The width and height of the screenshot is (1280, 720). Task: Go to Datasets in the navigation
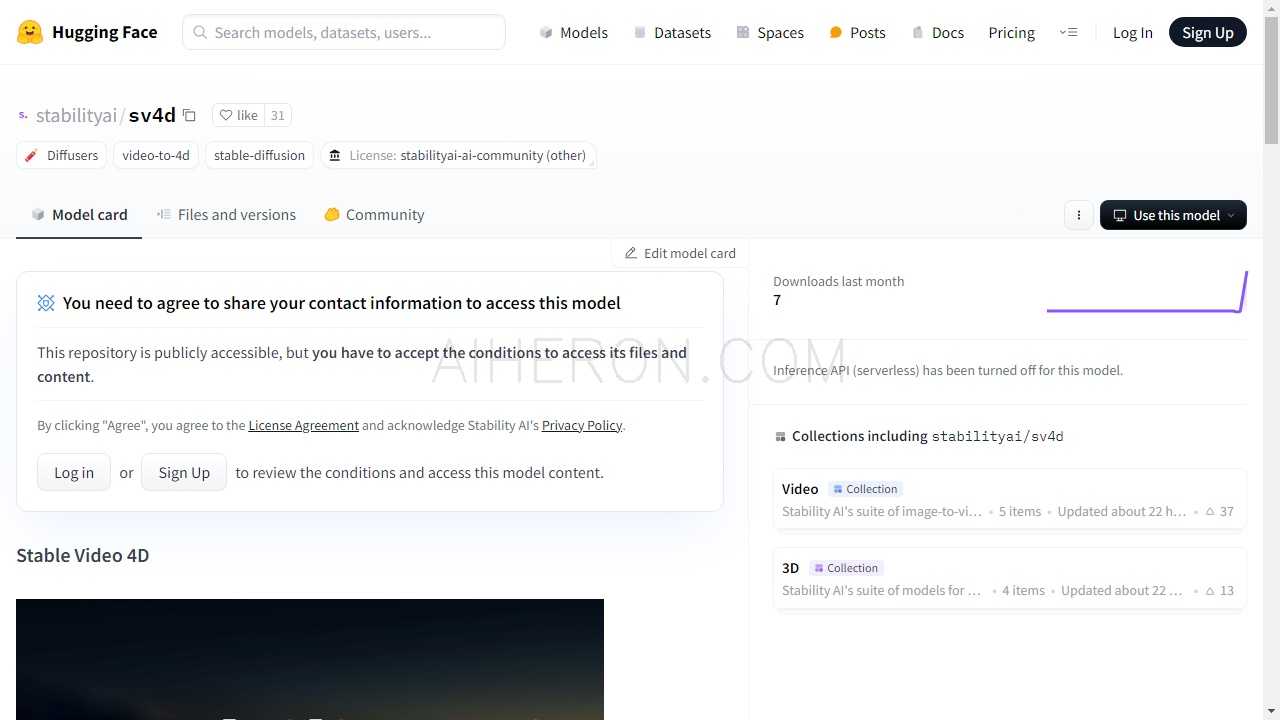672,32
